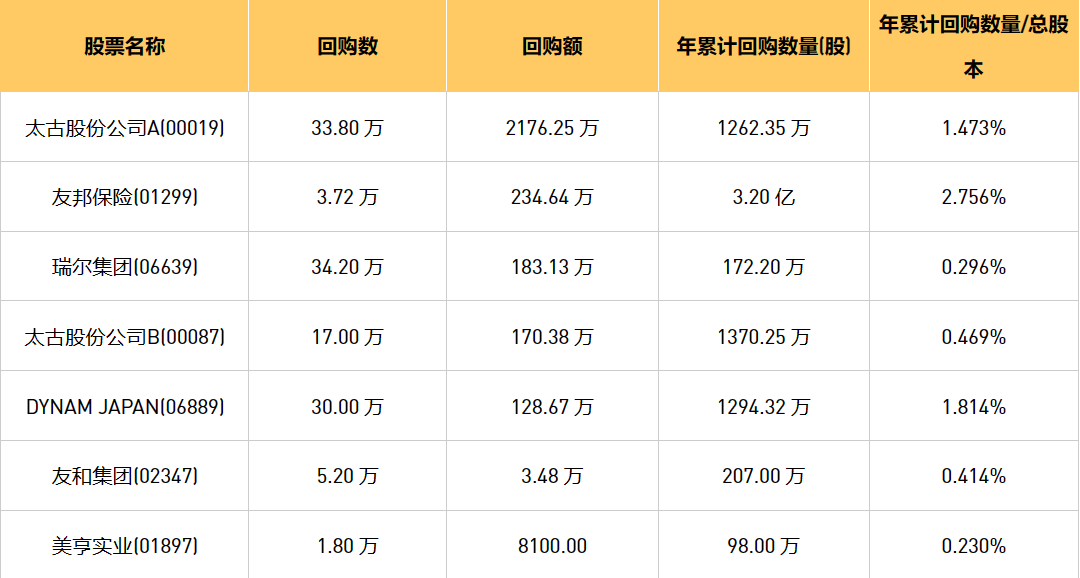Open stock 美亨实业(01897)
1080x578 pixels.
coord(124,546)
